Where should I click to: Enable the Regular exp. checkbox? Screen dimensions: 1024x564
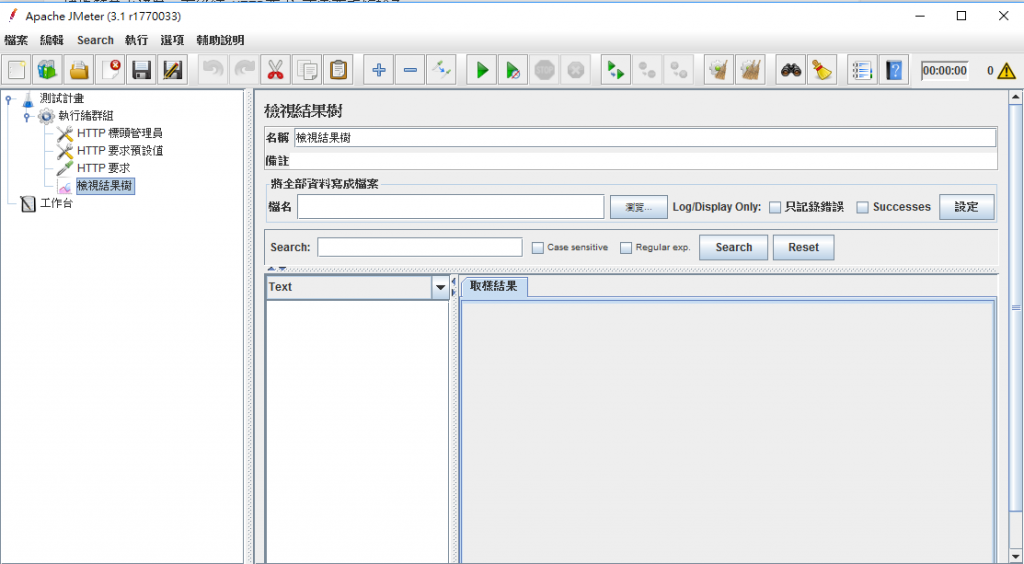[626, 248]
